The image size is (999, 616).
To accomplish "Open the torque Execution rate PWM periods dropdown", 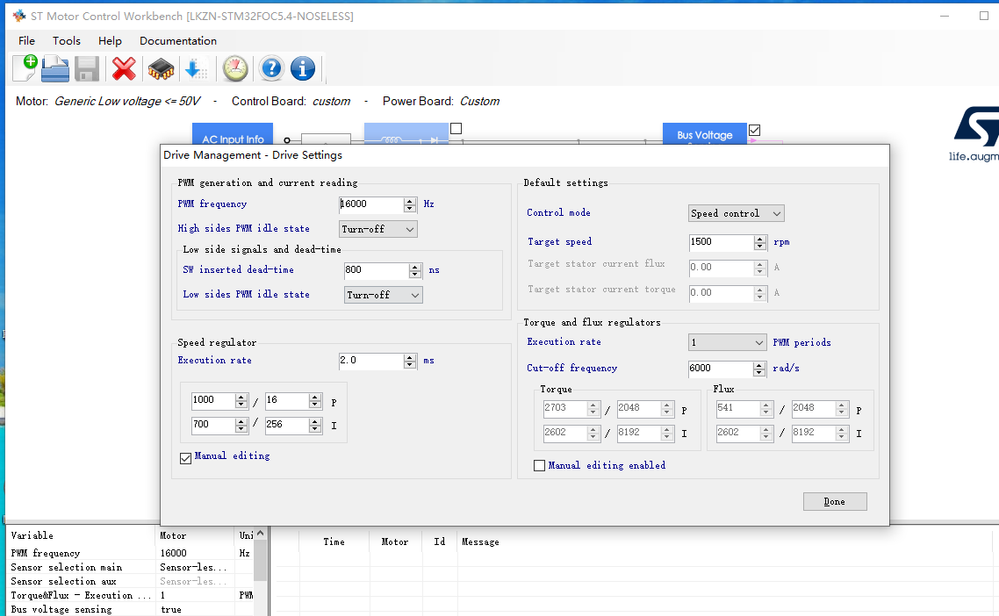I will point(727,342).
